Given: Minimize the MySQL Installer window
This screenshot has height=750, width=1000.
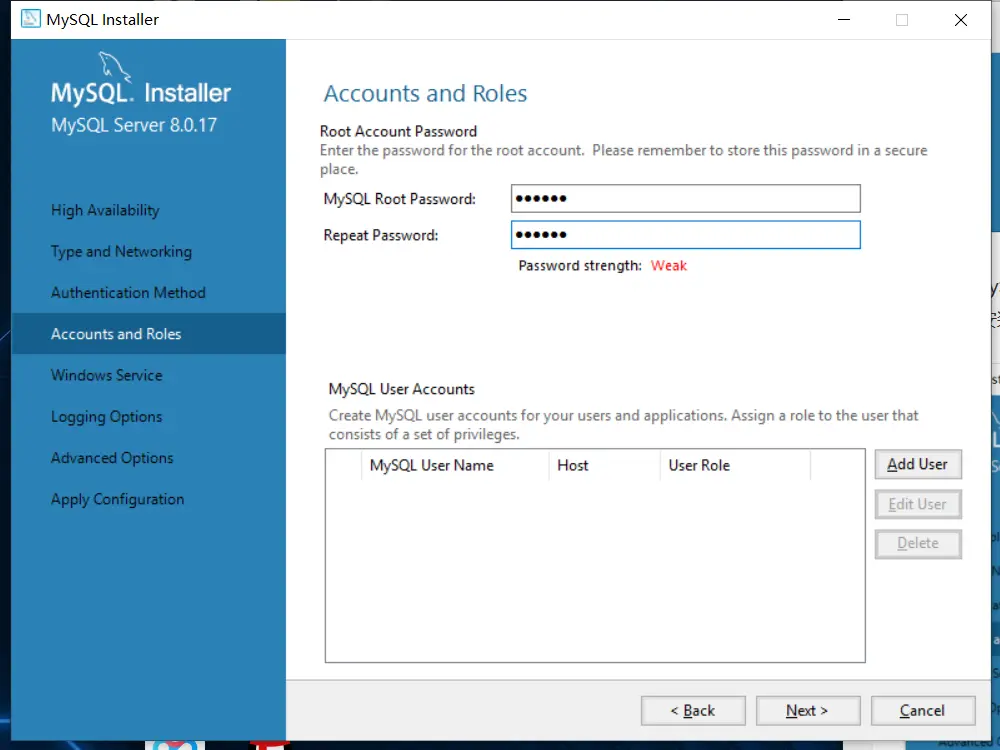Looking at the screenshot, I should click(x=844, y=20).
